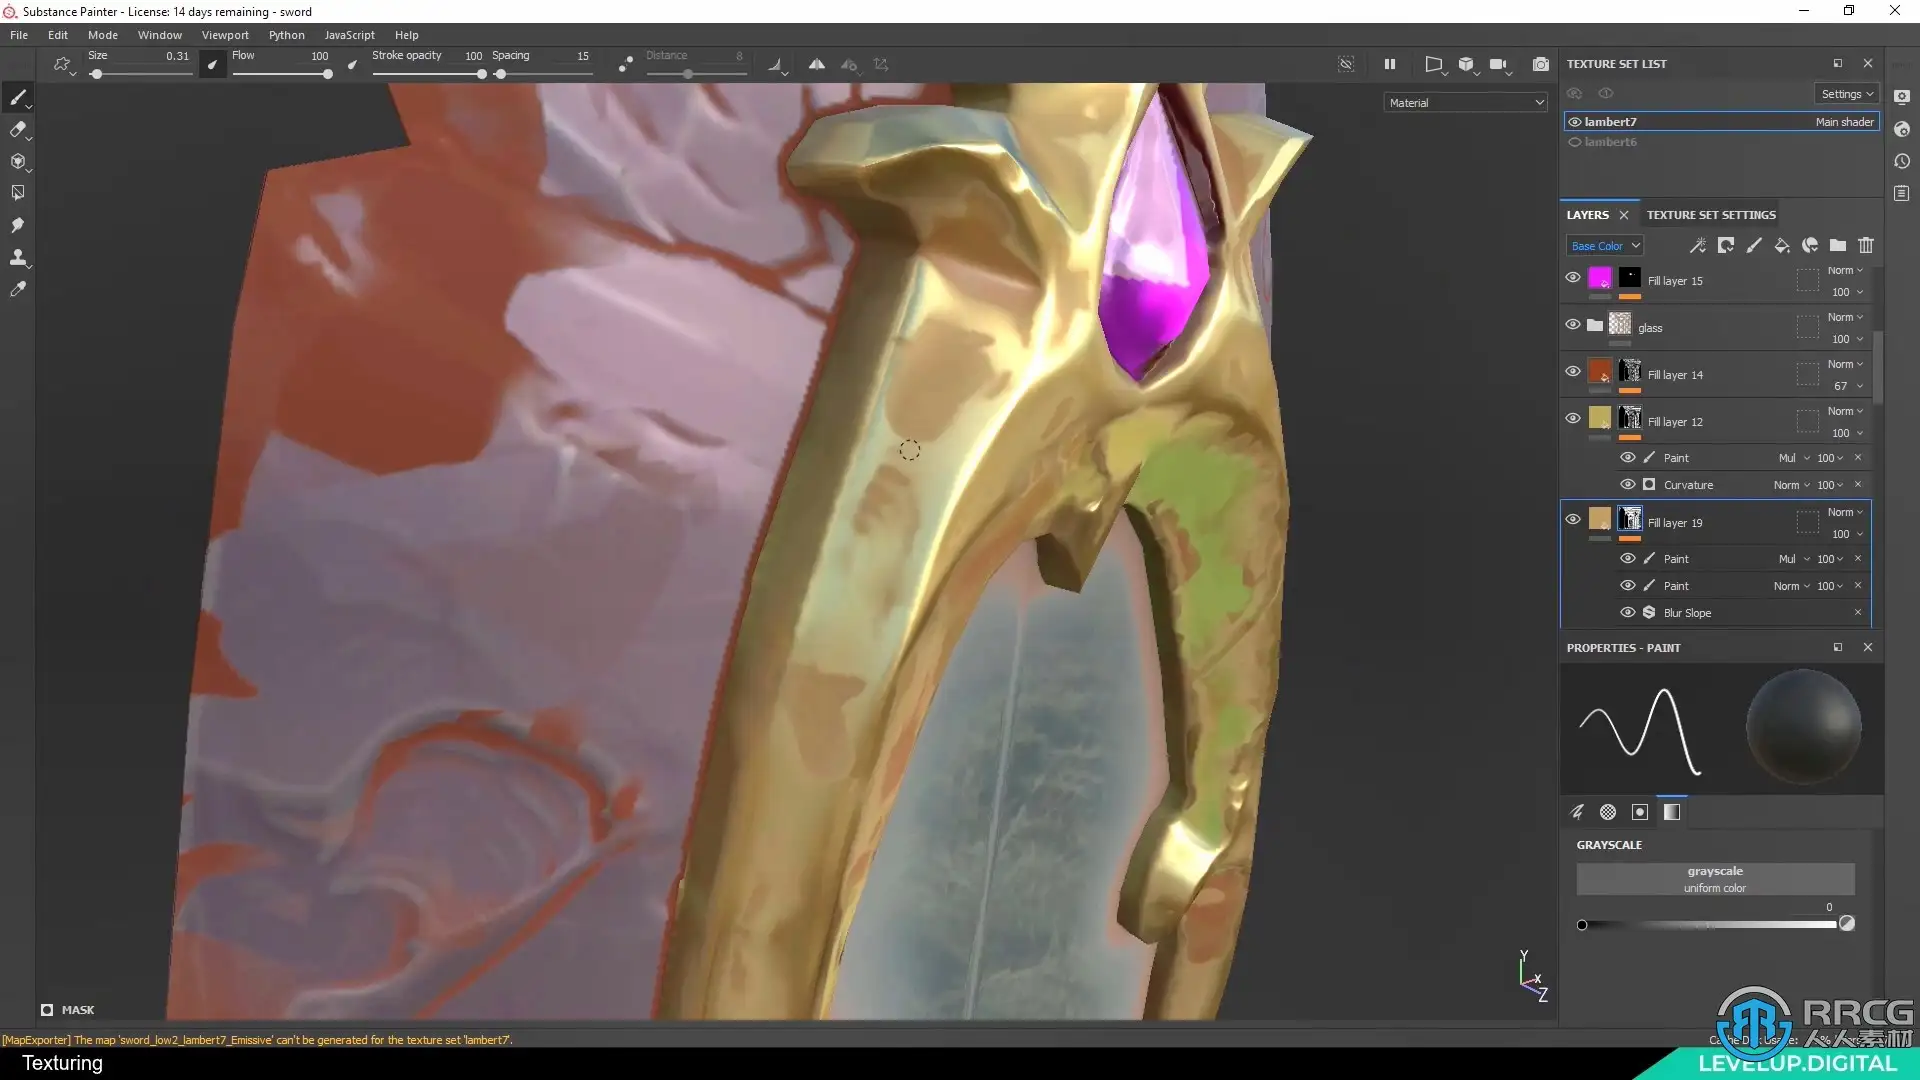Toggle visibility of glass folder

pyautogui.click(x=1572, y=325)
